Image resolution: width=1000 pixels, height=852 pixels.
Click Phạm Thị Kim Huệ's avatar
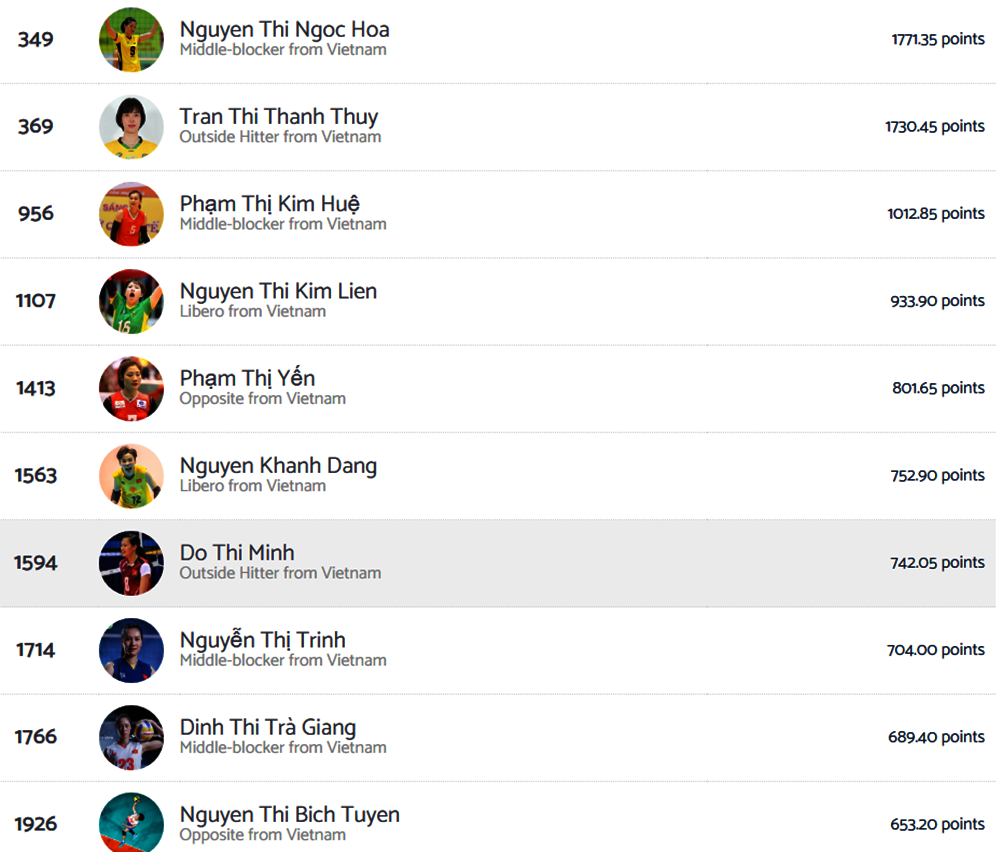pyautogui.click(x=131, y=214)
